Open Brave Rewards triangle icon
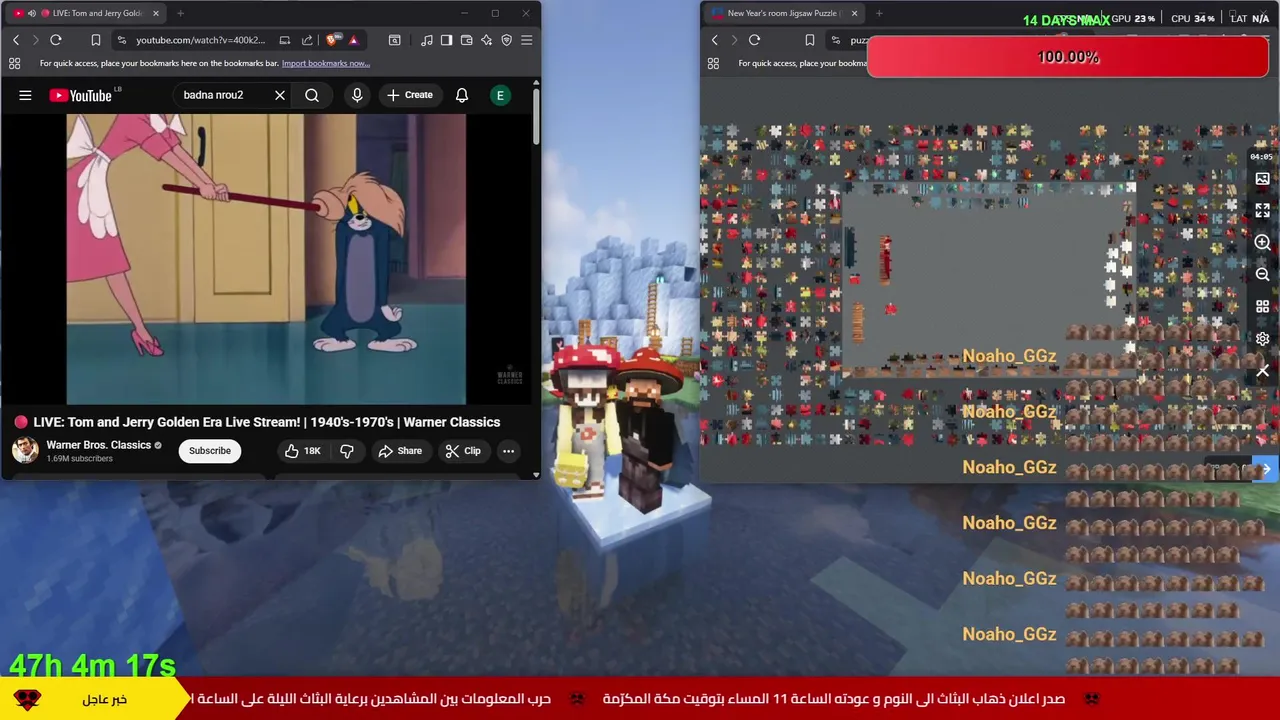This screenshot has width=1280, height=720. (x=353, y=40)
